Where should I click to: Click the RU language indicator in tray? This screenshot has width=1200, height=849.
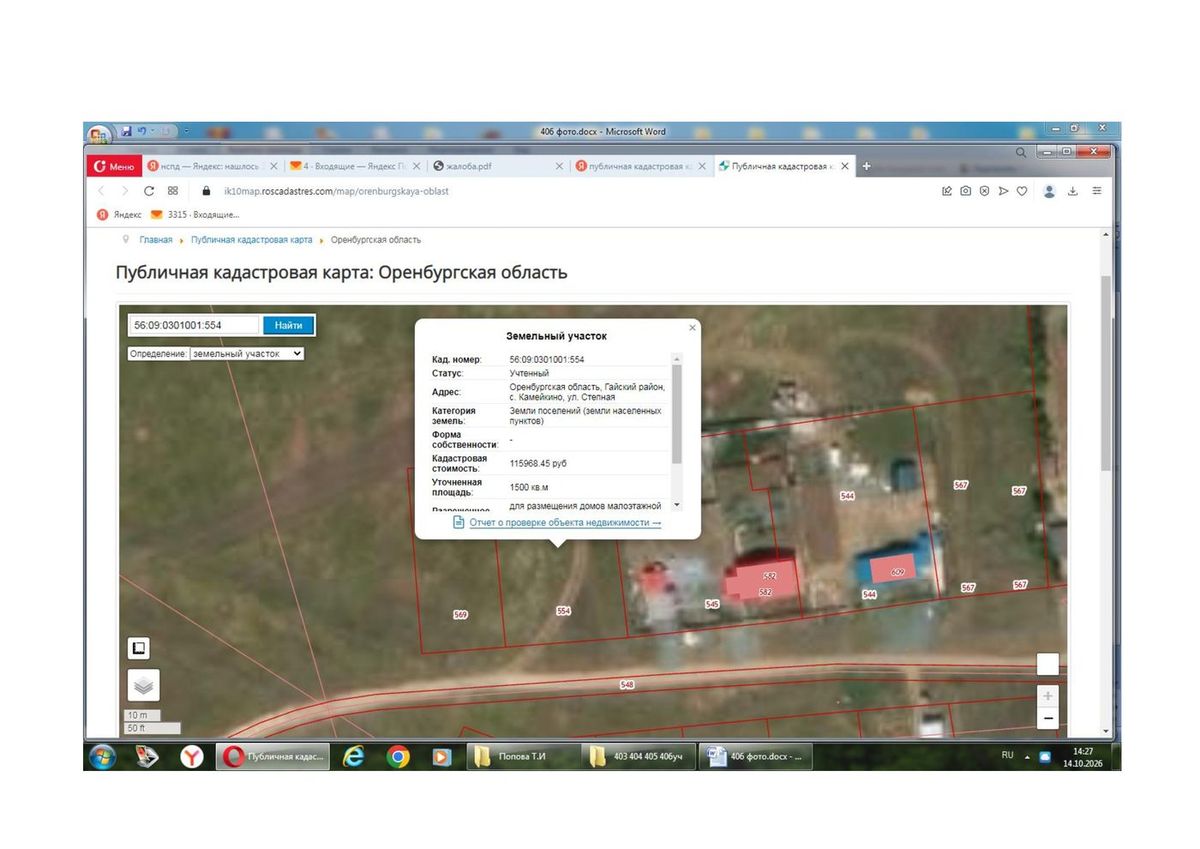click(x=1007, y=756)
